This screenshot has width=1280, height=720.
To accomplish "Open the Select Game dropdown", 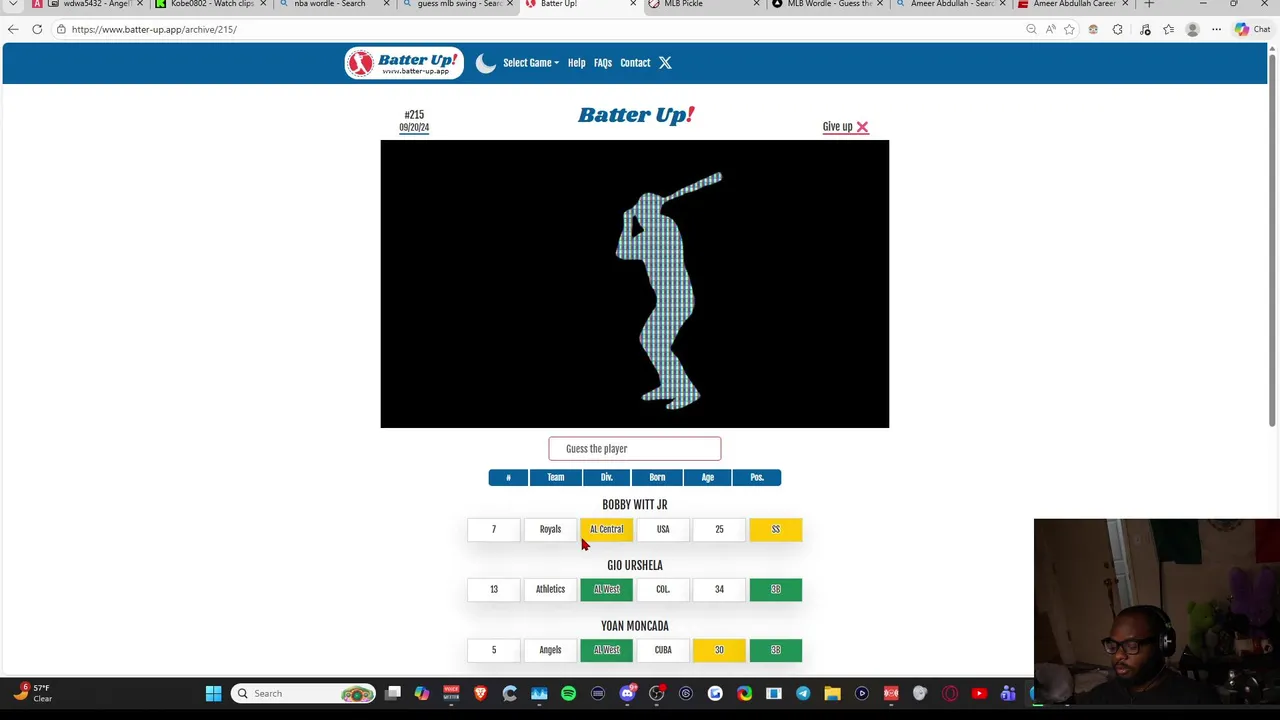I will [x=531, y=63].
